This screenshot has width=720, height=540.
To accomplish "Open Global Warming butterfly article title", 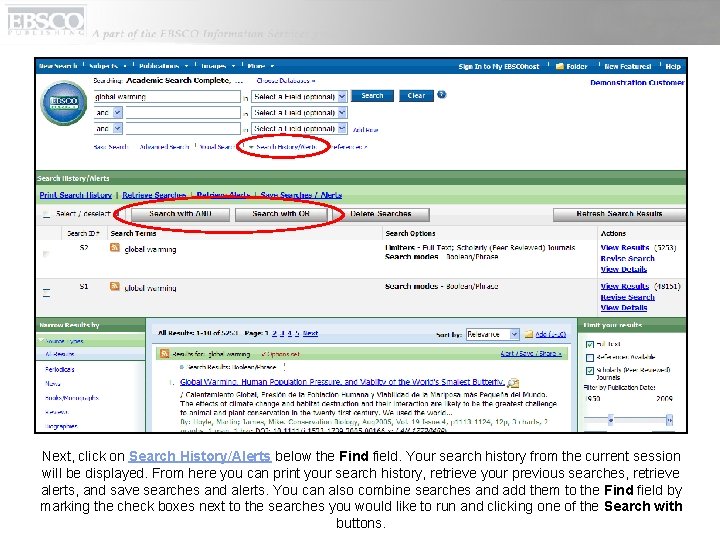I will pyautogui.click(x=342, y=382).
